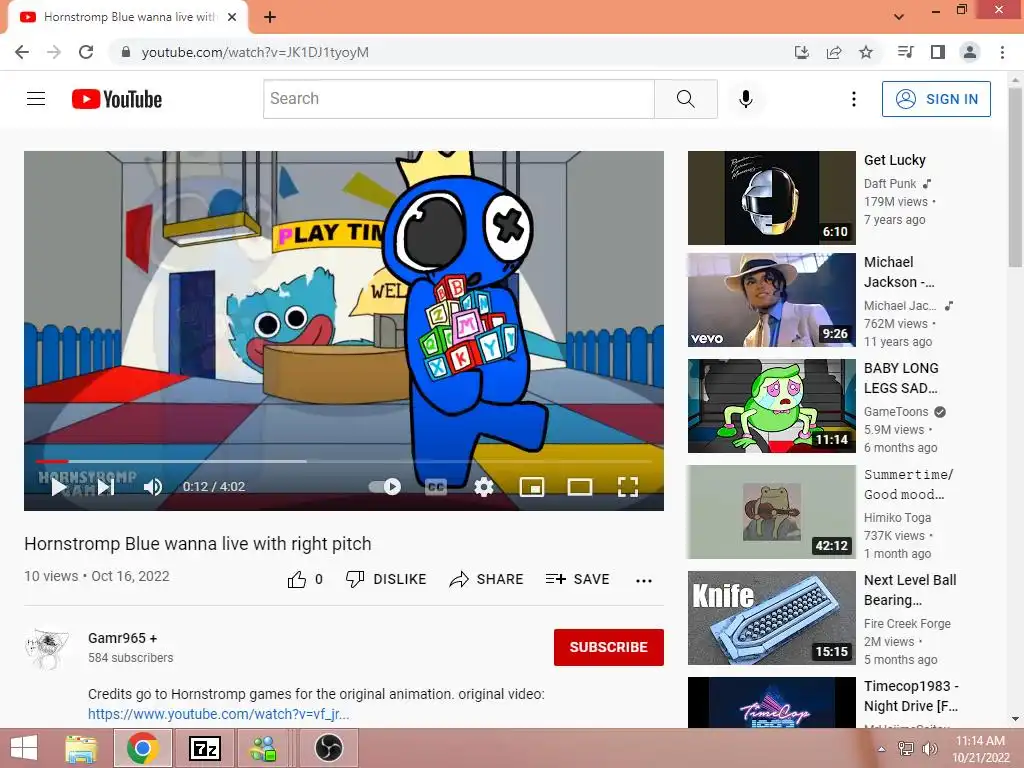Toggle Chrome side panel

[x=938, y=52]
